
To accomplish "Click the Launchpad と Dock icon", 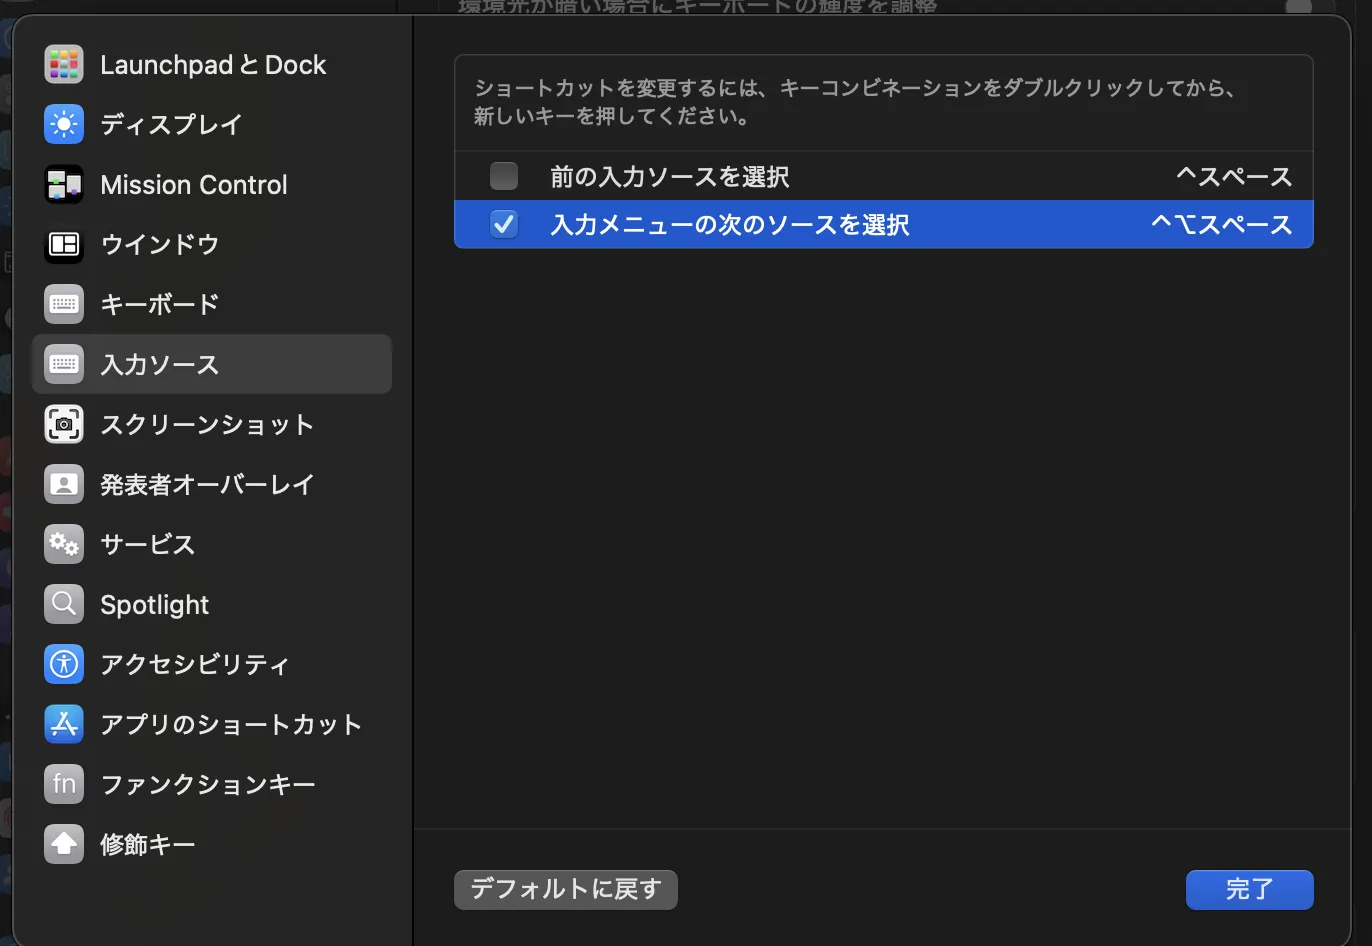I will click(x=63, y=64).
